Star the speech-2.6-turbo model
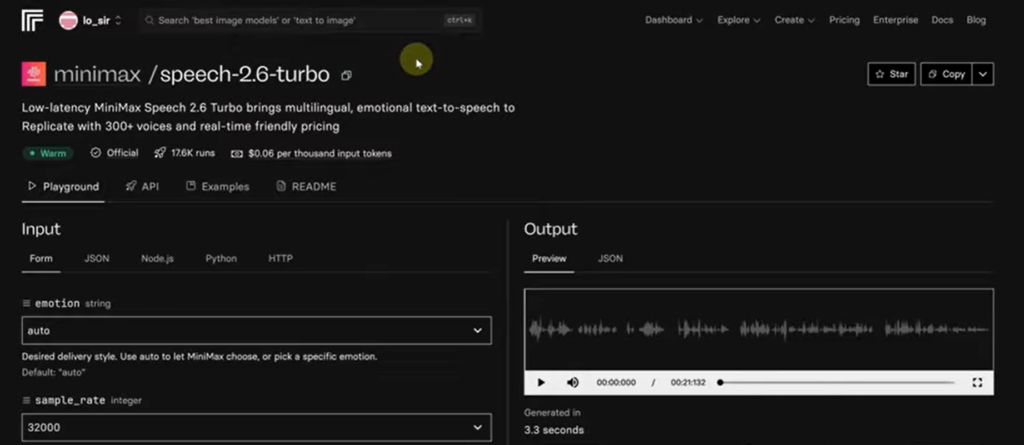This screenshot has width=1024, height=445. 890,74
